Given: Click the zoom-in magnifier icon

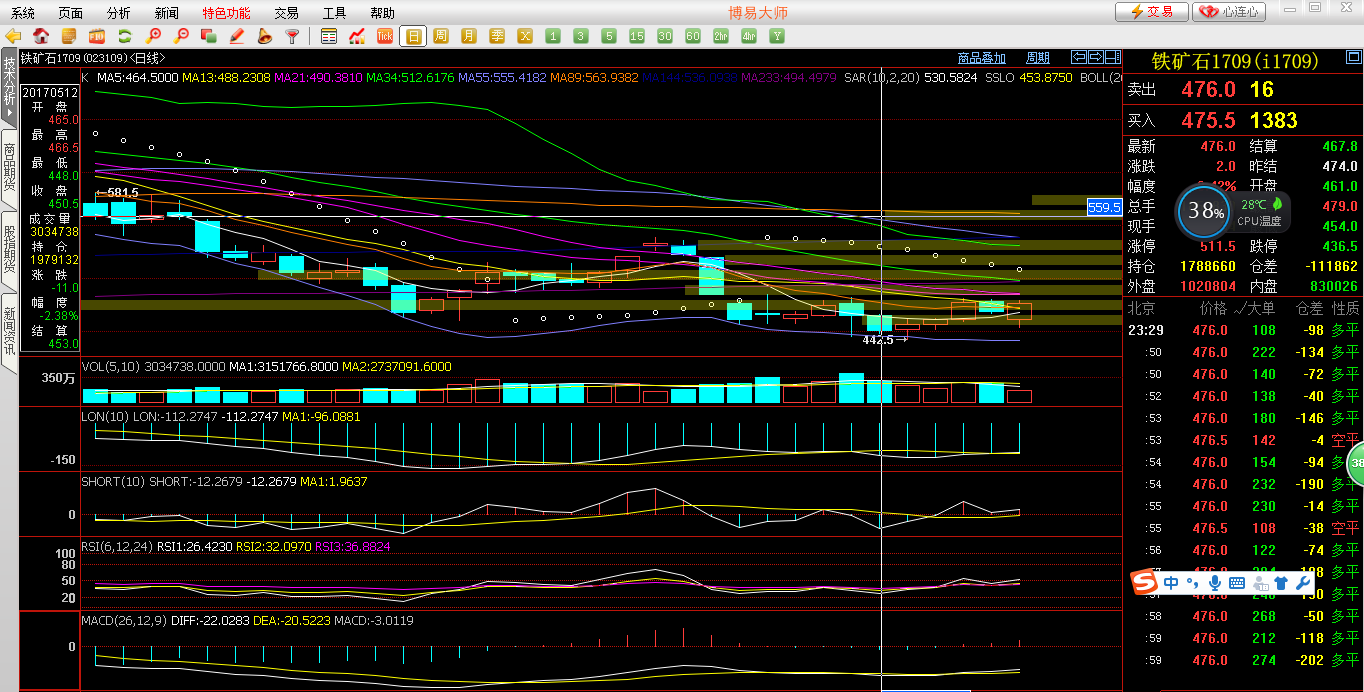Looking at the screenshot, I should pyautogui.click(x=153, y=36).
